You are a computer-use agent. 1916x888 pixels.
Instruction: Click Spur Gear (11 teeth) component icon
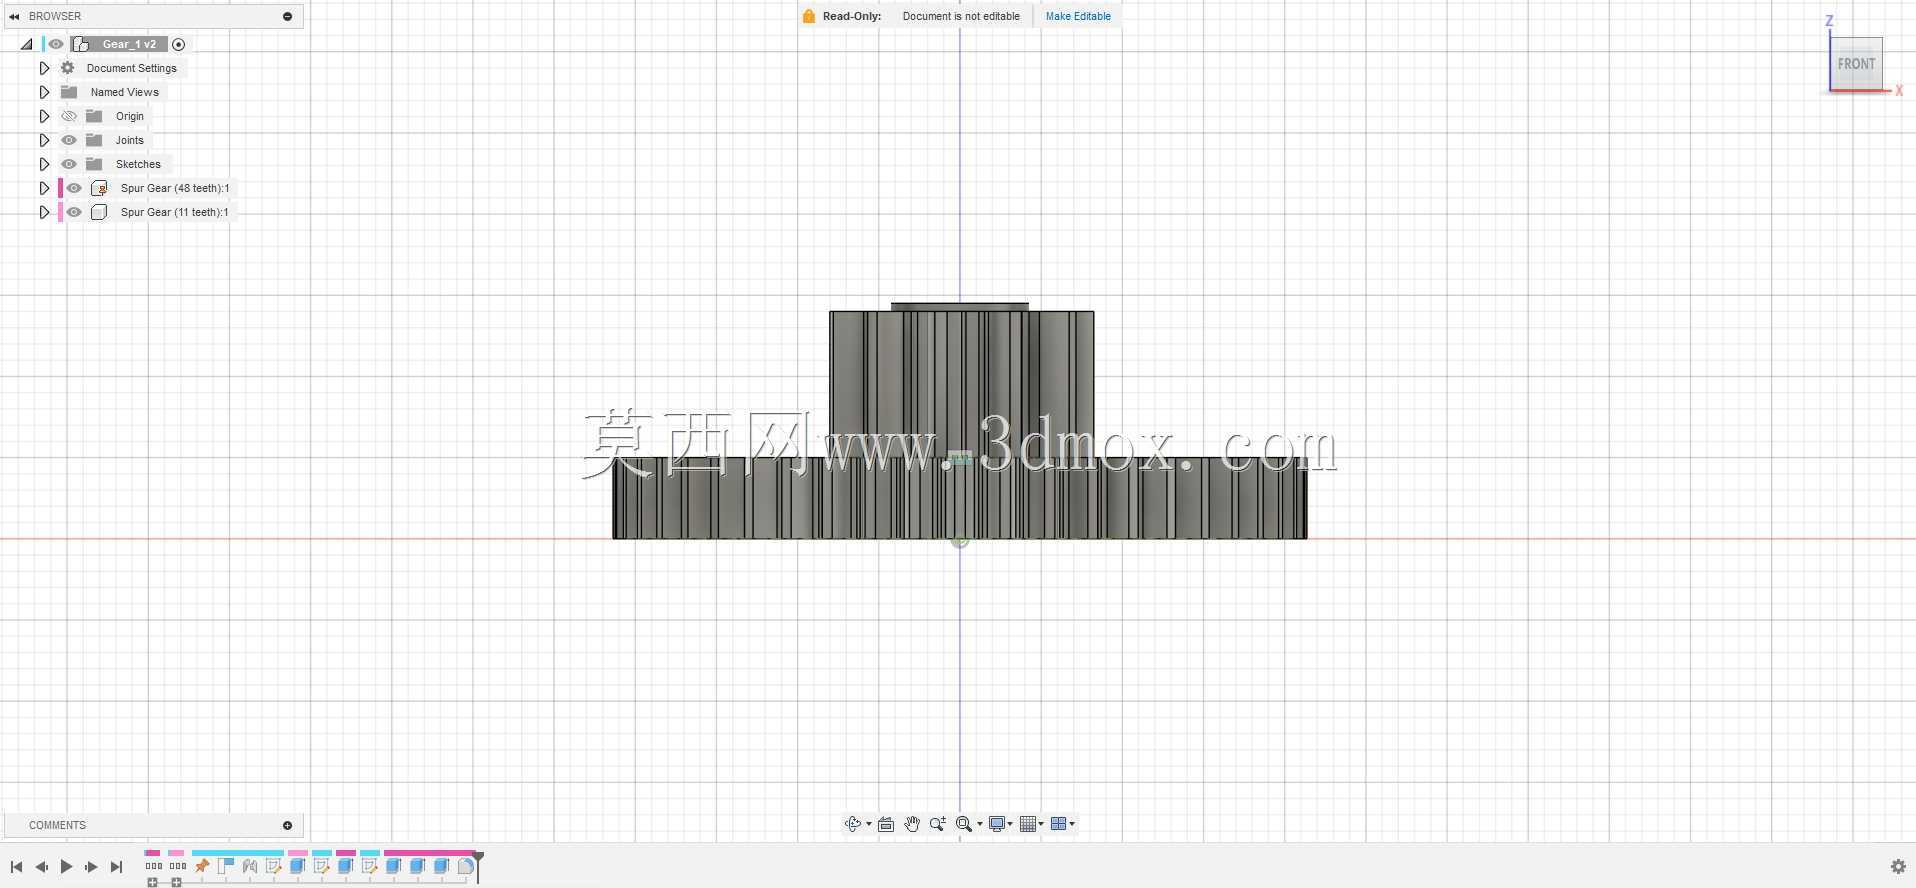pos(99,212)
